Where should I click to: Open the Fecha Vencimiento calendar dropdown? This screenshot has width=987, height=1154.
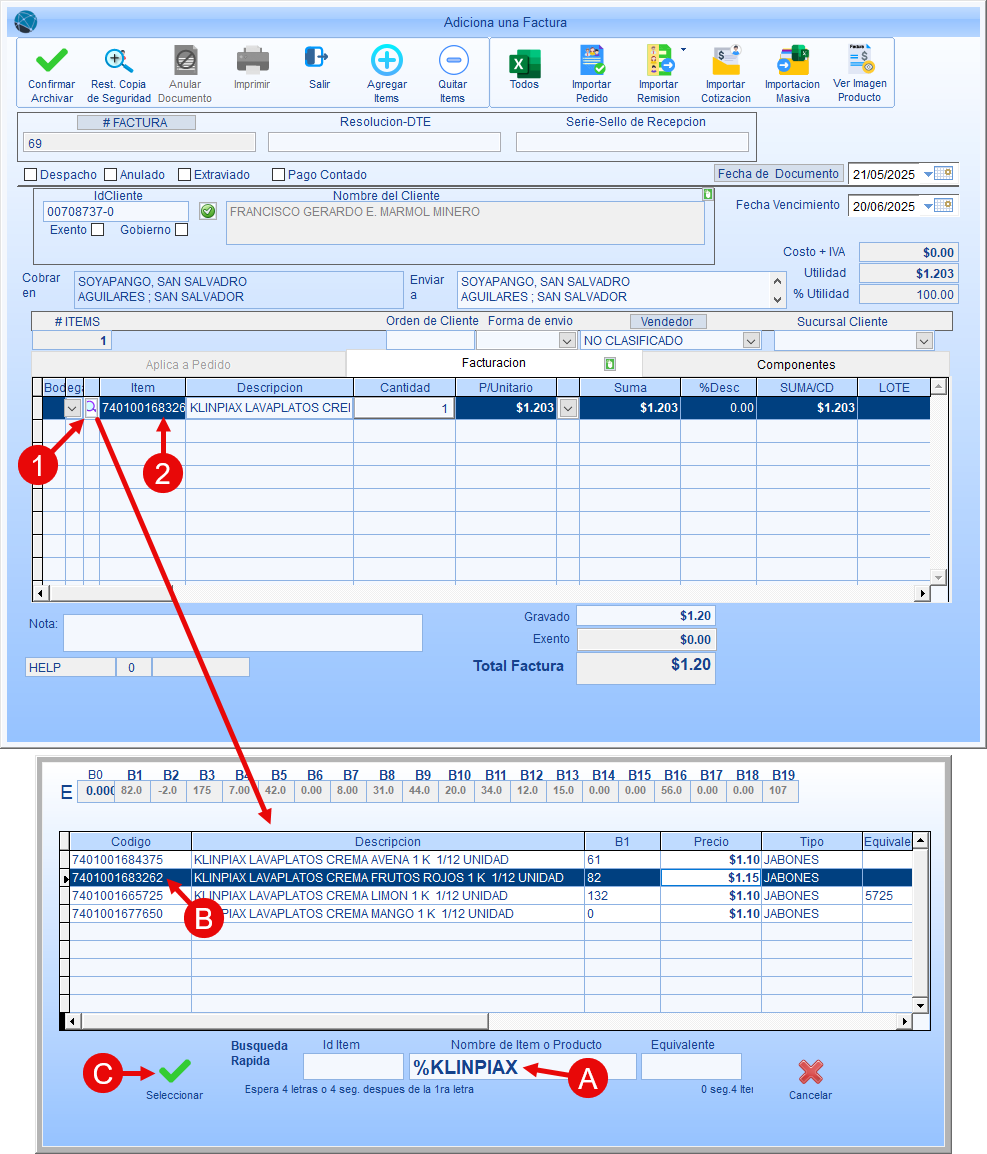pos(938,205)
